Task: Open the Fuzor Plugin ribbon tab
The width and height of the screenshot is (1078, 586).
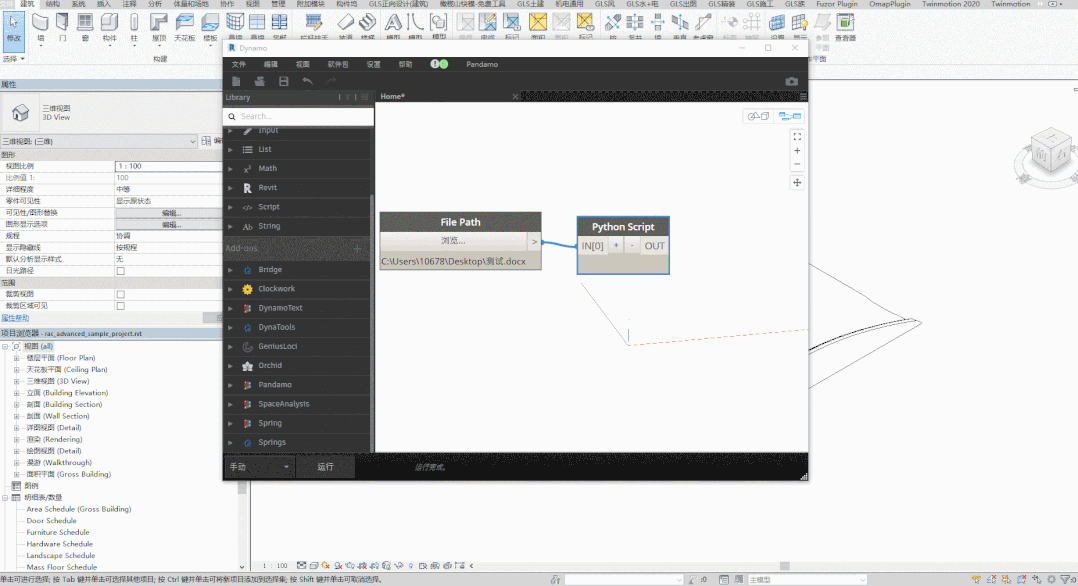Action: (x=837, y=4)
